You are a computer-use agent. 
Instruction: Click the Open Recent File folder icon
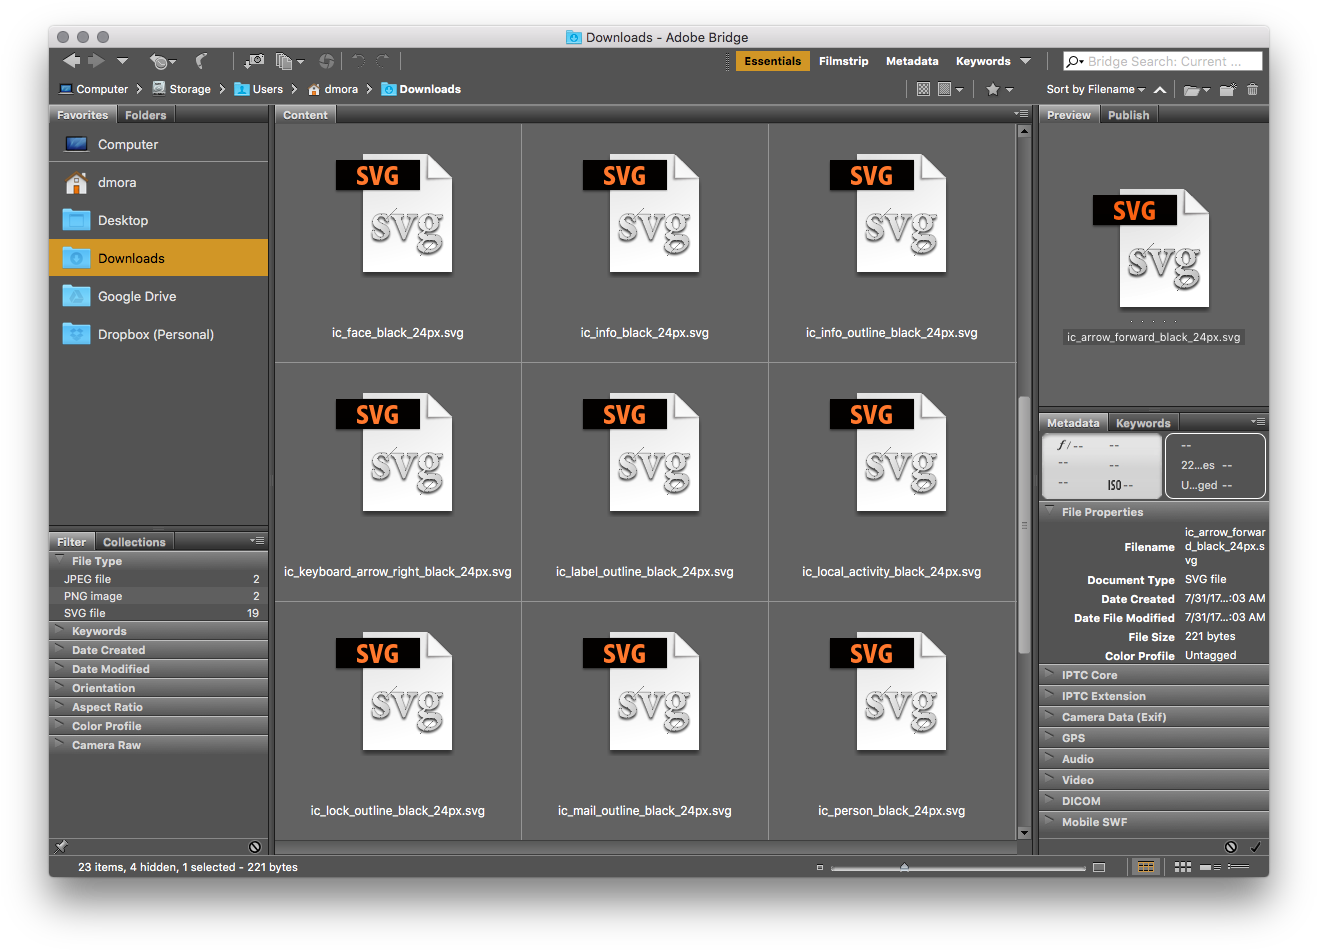point(1193,89)
